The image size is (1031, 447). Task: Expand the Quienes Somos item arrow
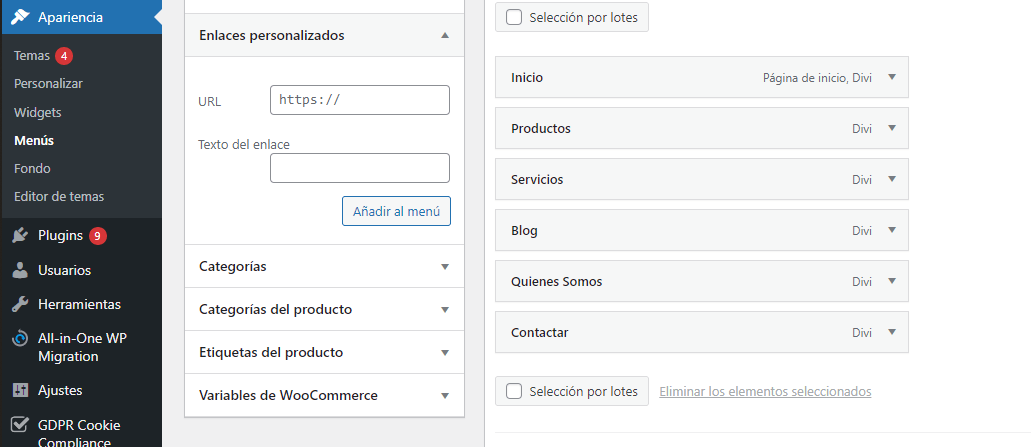pos(892,281)
